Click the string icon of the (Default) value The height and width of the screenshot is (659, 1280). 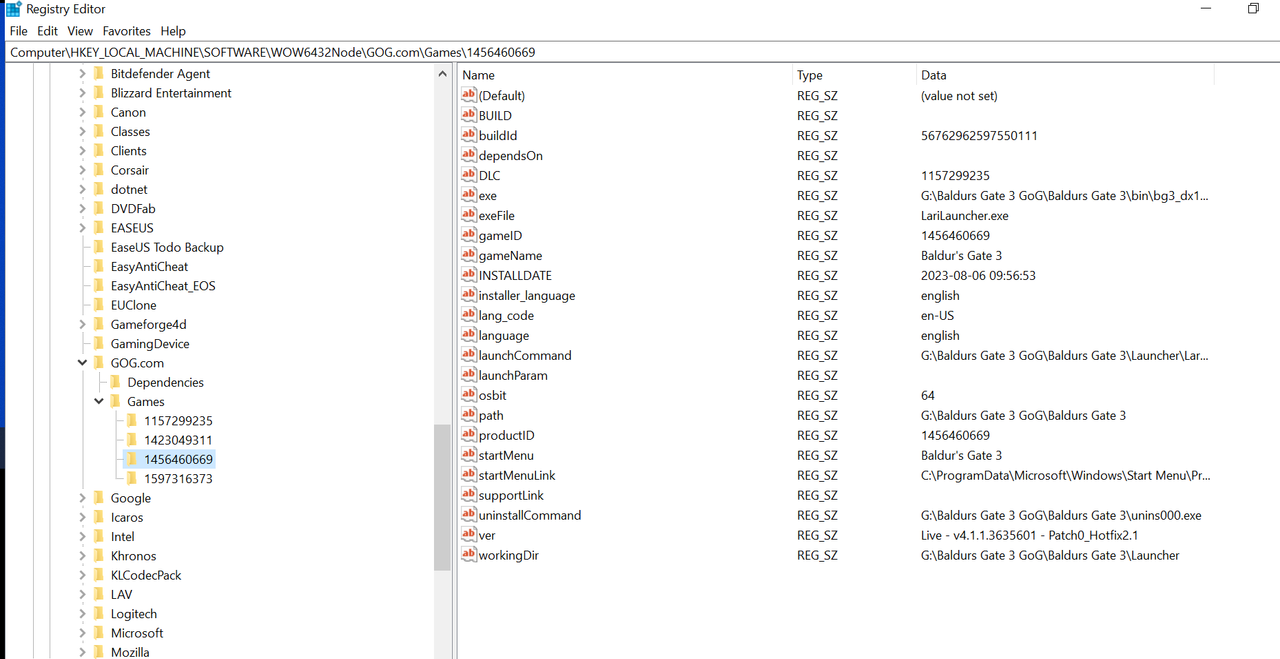469,95
